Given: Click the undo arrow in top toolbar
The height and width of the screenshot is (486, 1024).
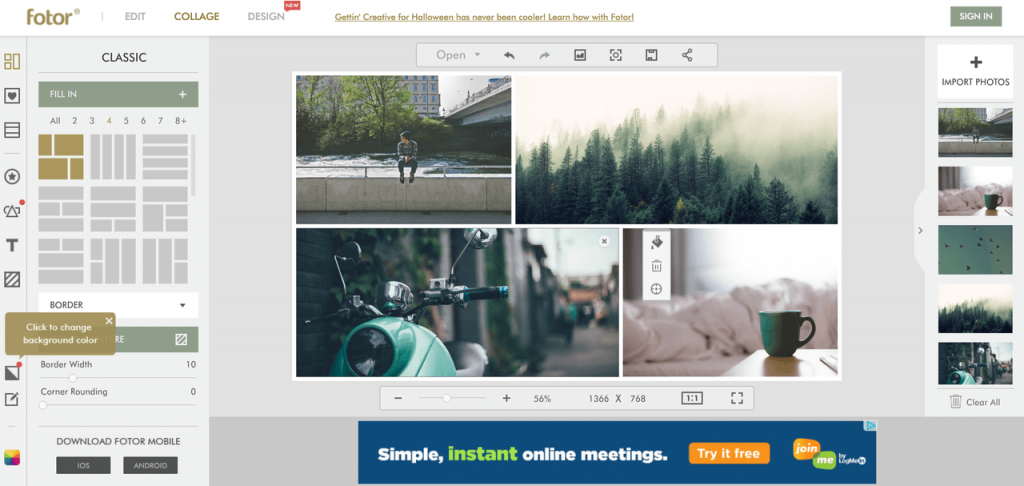Looking at the screenshot, I should [x=509, y=55].
